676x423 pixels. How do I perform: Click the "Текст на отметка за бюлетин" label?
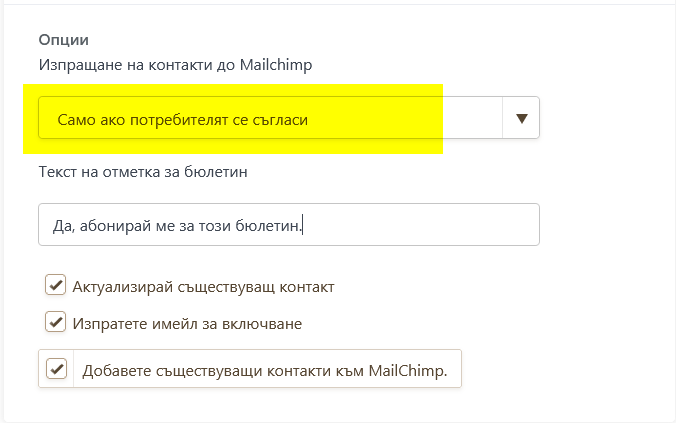point(143,171)
